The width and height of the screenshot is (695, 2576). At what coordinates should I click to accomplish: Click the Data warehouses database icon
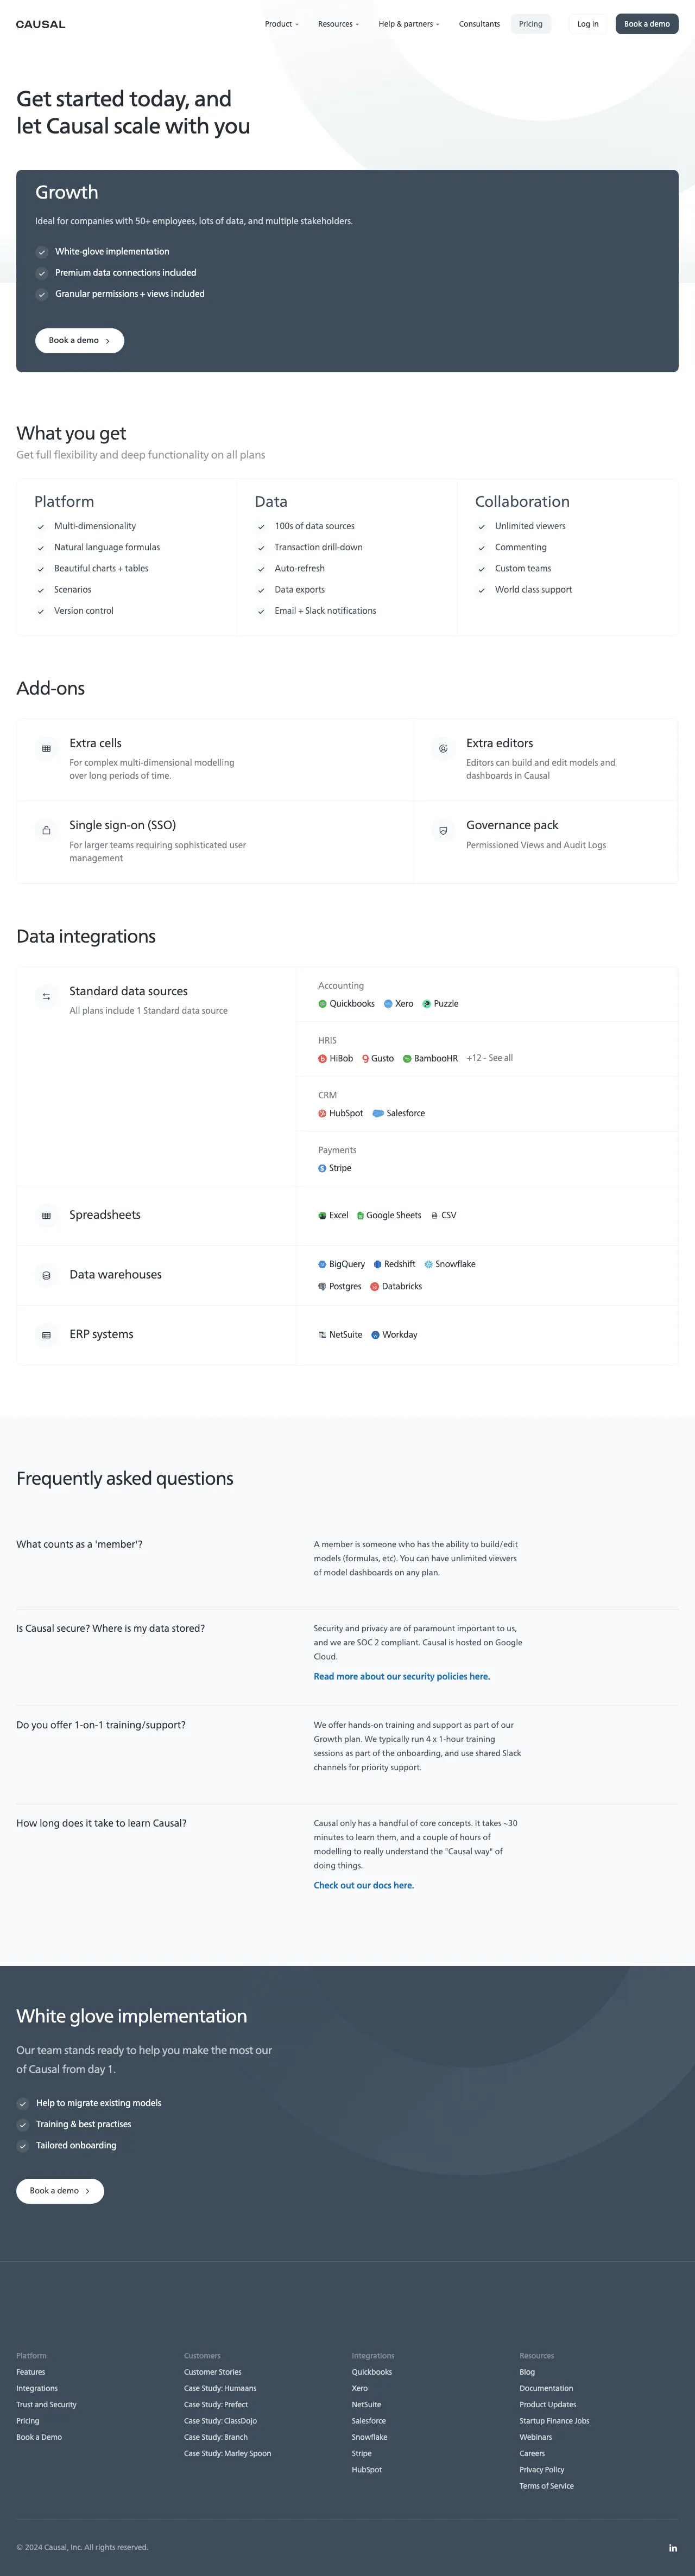(x=46, y=1275)
